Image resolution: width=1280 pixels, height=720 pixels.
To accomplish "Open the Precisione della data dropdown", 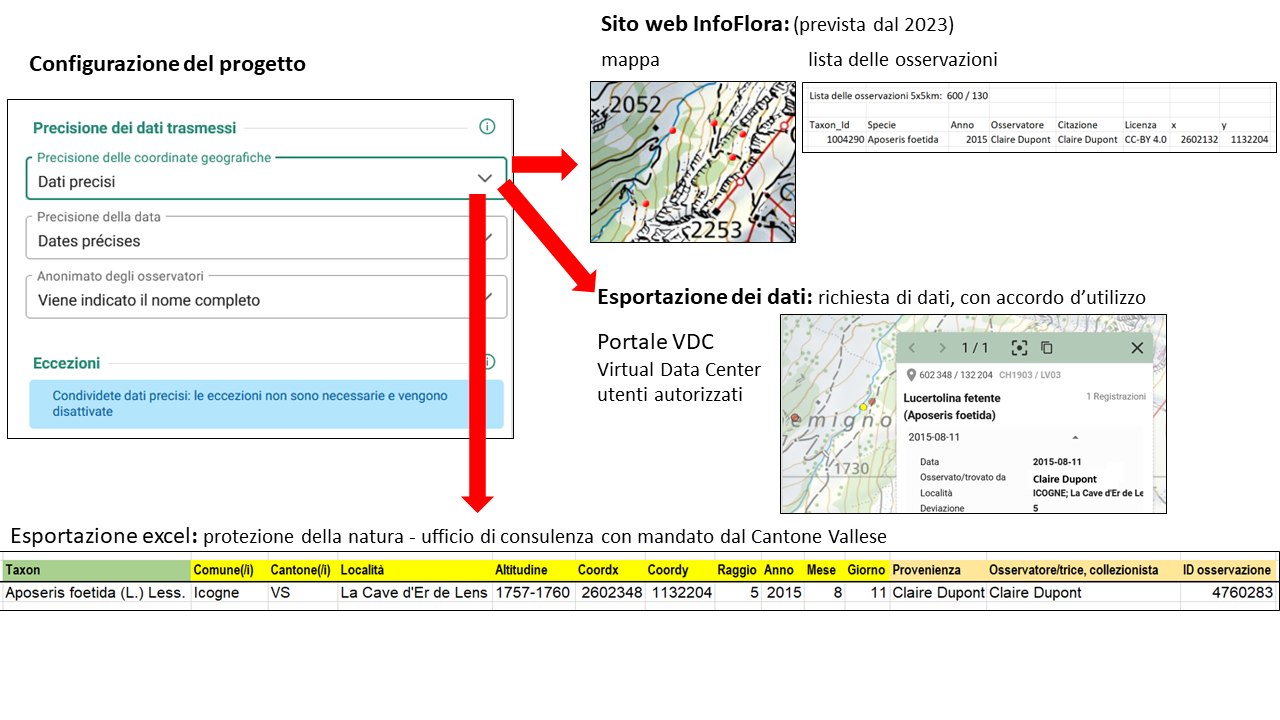I will pyautogui.click(x=267, y=237).
